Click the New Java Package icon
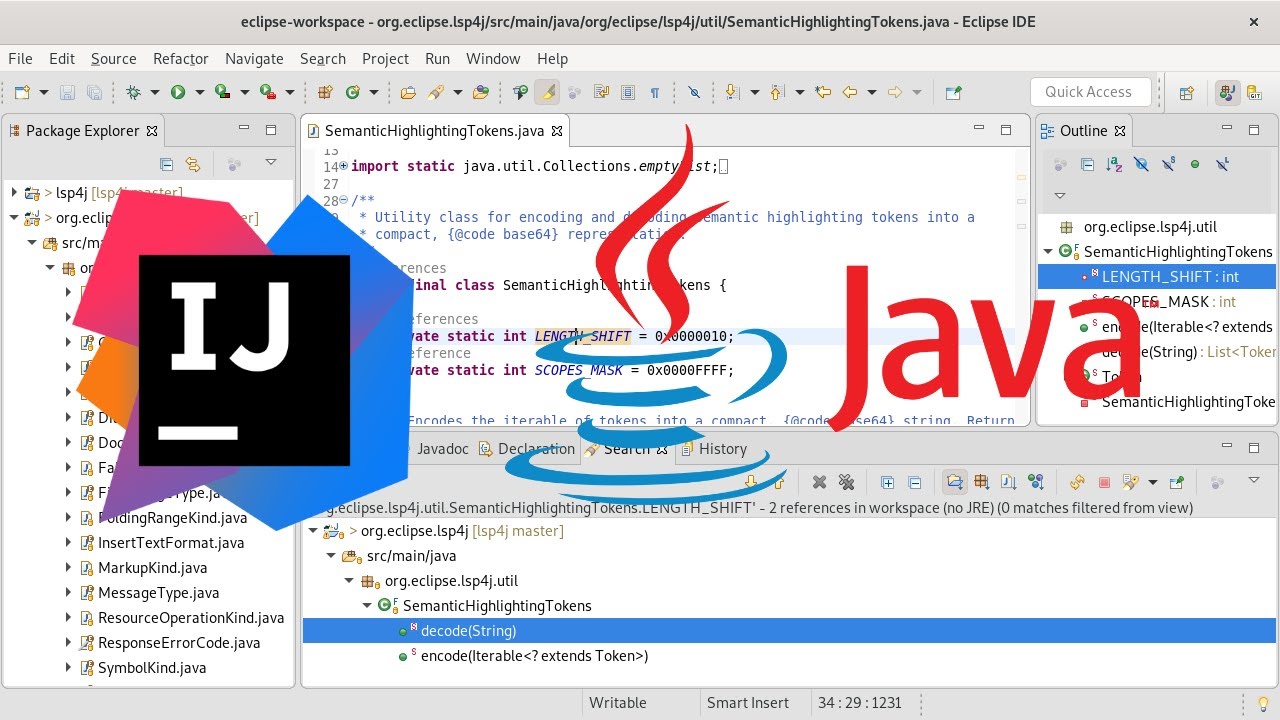This screenshot has height=720, width=1280. tap(324, 92)
